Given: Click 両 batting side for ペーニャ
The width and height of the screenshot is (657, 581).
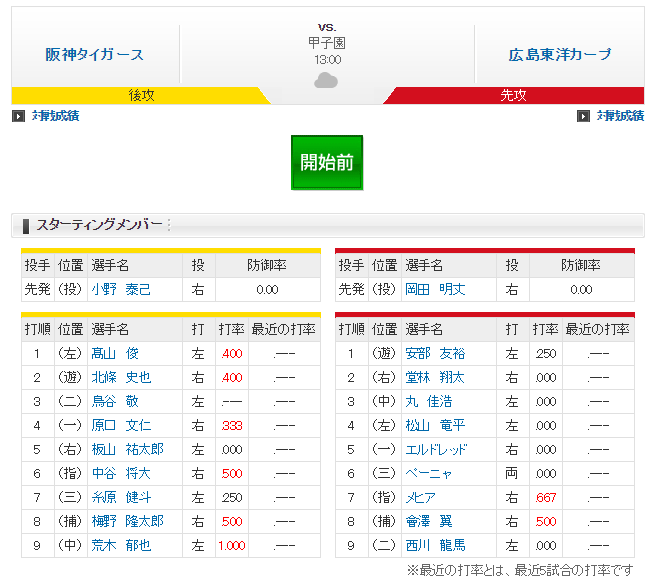Looking at the screenshot, I should pyautogui.click(x=512, y=473).
